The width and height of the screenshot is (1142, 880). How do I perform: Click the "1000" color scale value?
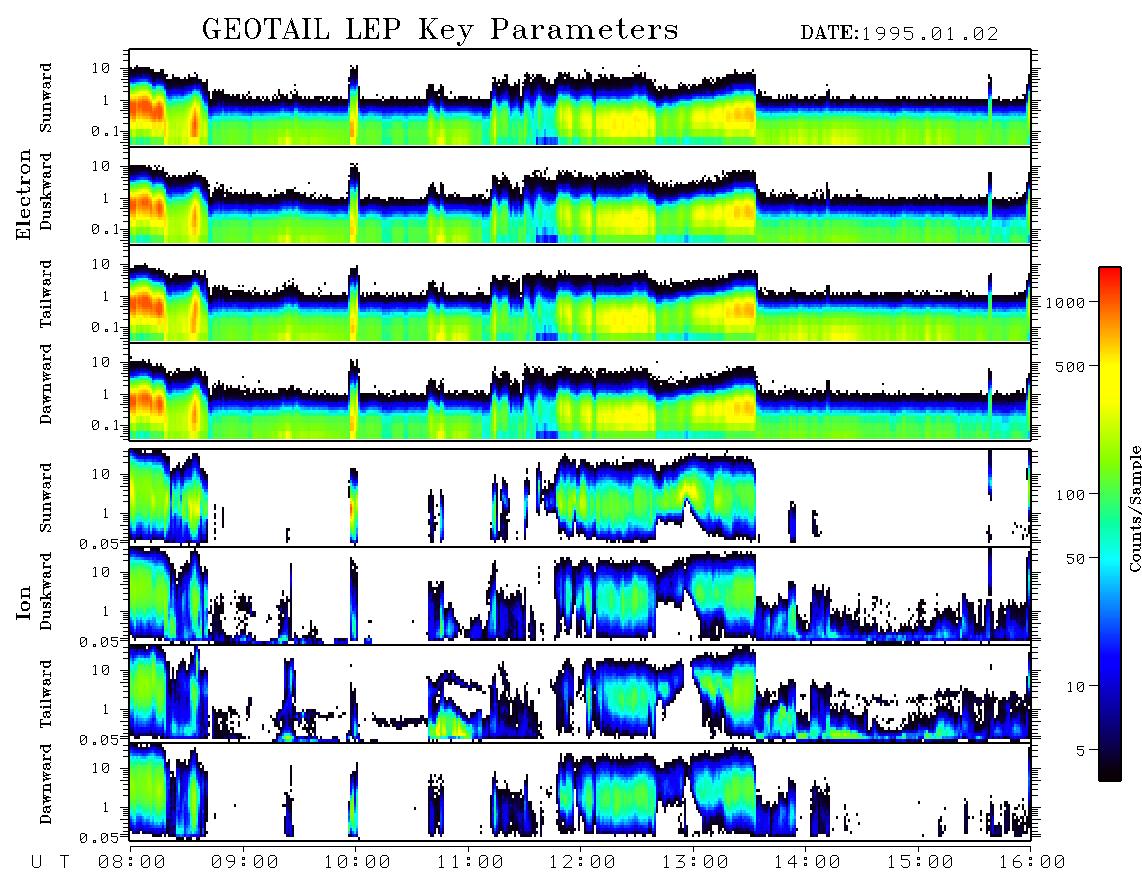(1065, 303)
